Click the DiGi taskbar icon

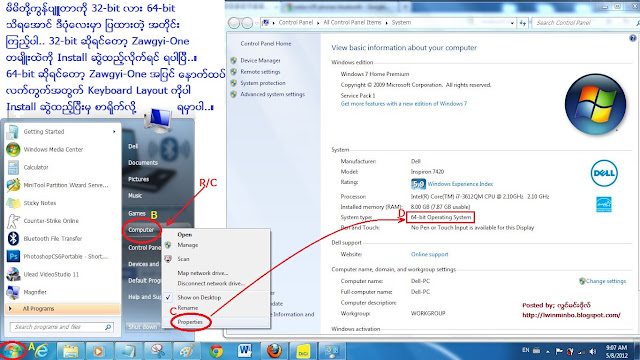pyautogui.click(x=303, y=351)
